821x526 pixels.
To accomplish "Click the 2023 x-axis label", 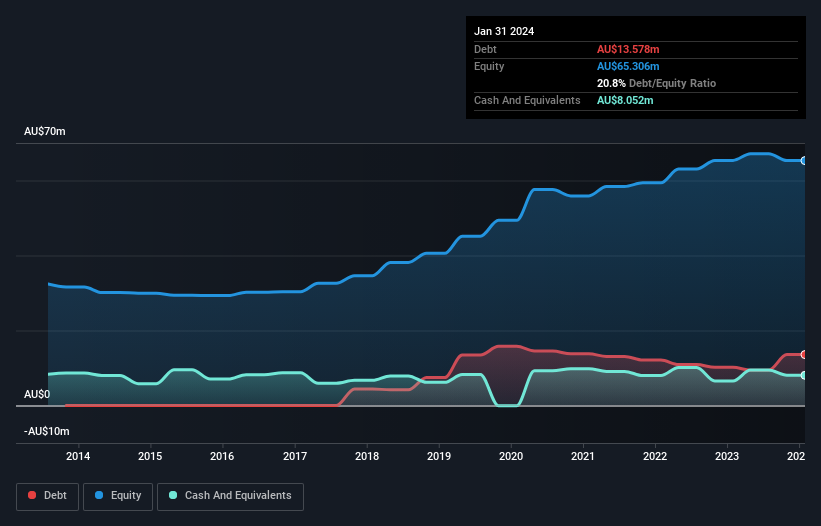I will pos(727,456).
